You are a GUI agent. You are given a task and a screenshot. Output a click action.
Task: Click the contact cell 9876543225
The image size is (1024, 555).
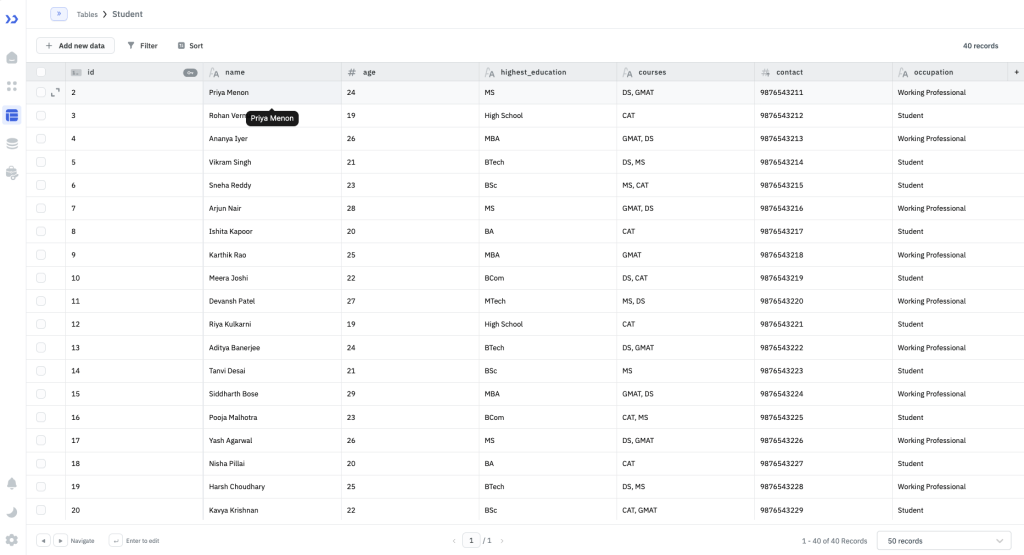824,417
